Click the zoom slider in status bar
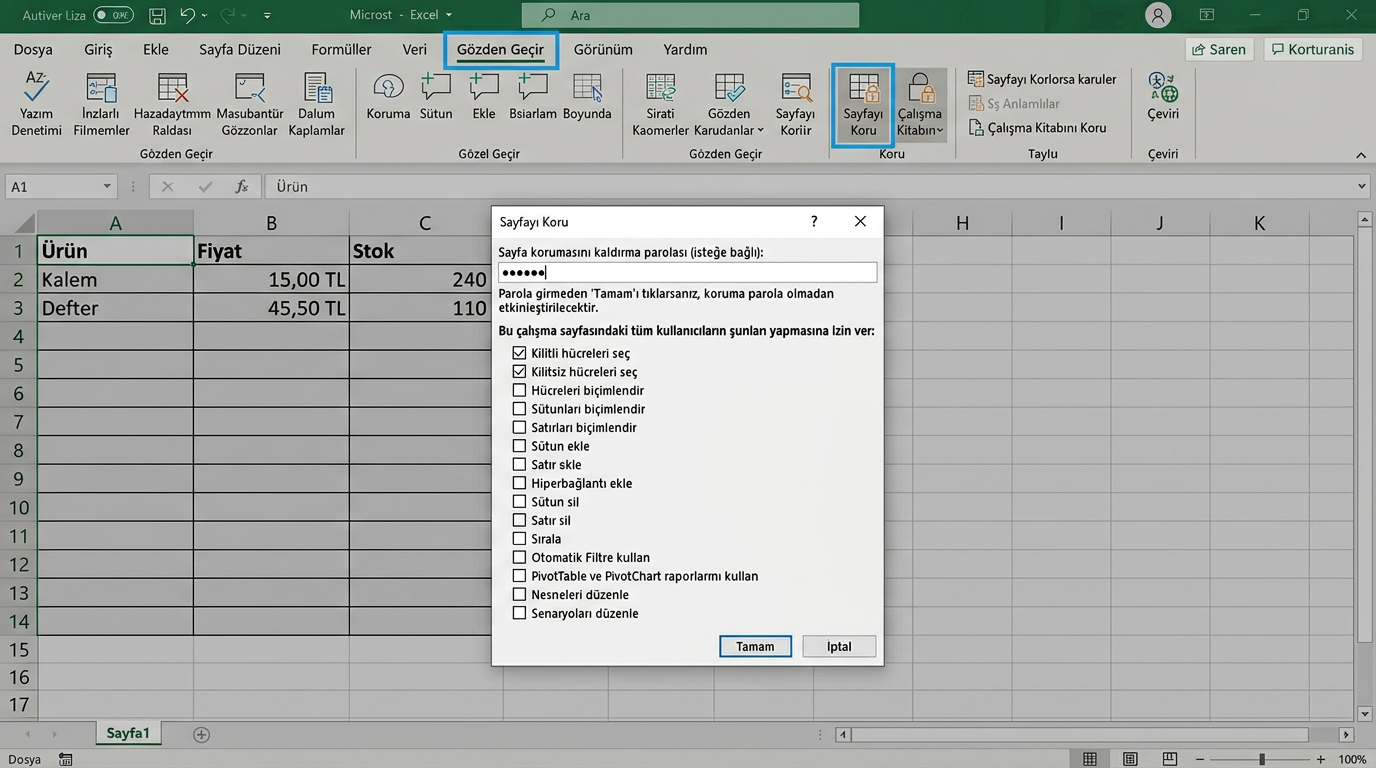The image size is (1376, 768). coord(1262,760)
